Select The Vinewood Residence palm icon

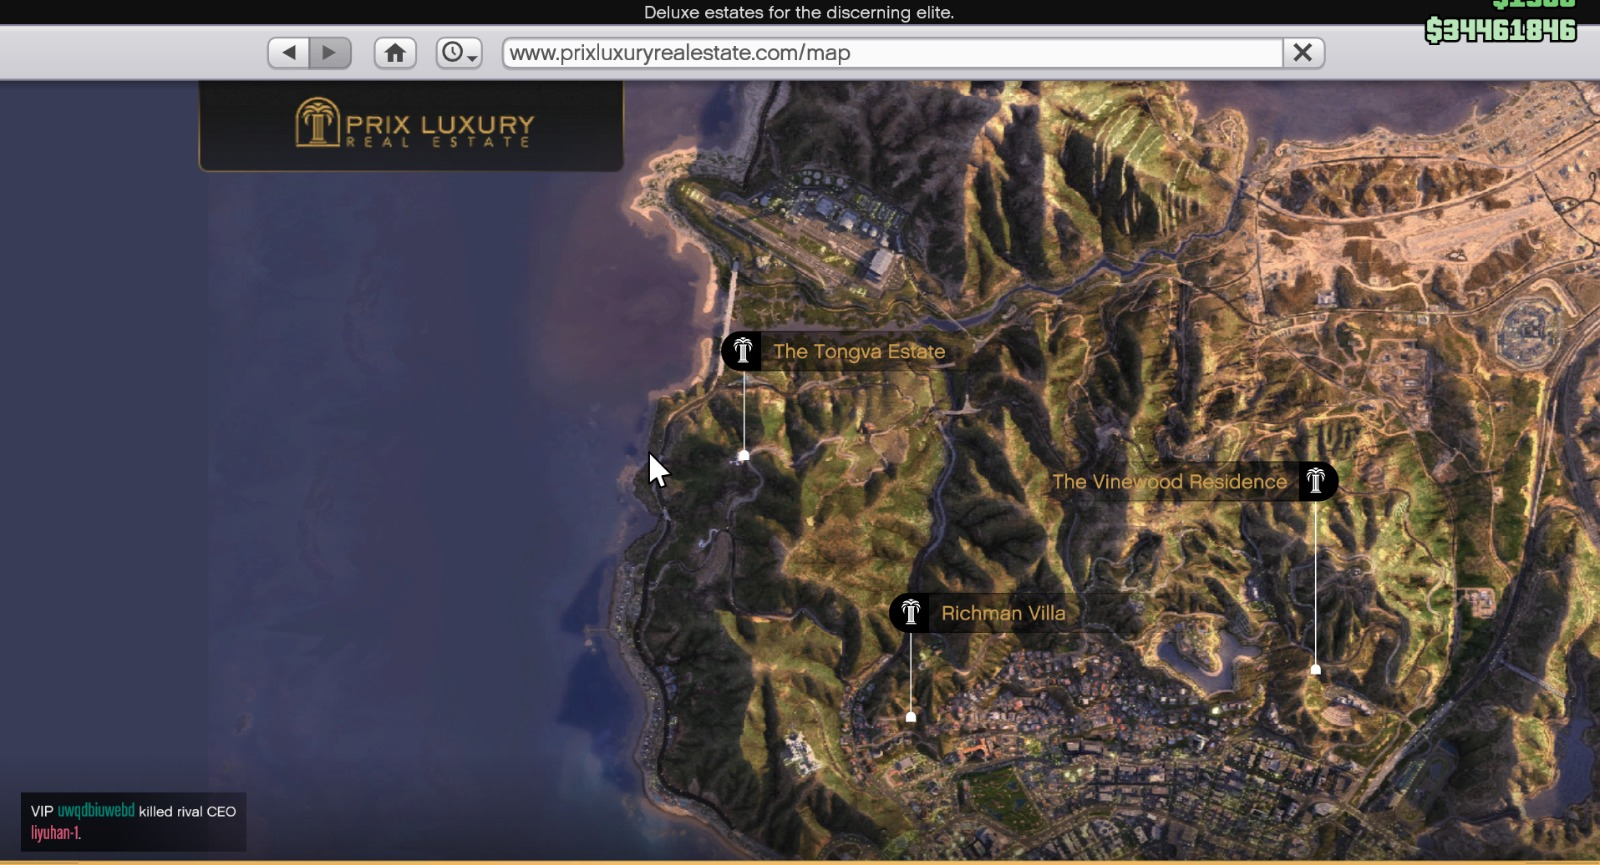[1317, 481]
